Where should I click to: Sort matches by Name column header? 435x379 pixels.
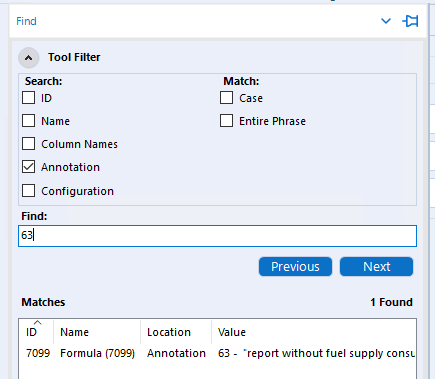(x=74, y=332)
